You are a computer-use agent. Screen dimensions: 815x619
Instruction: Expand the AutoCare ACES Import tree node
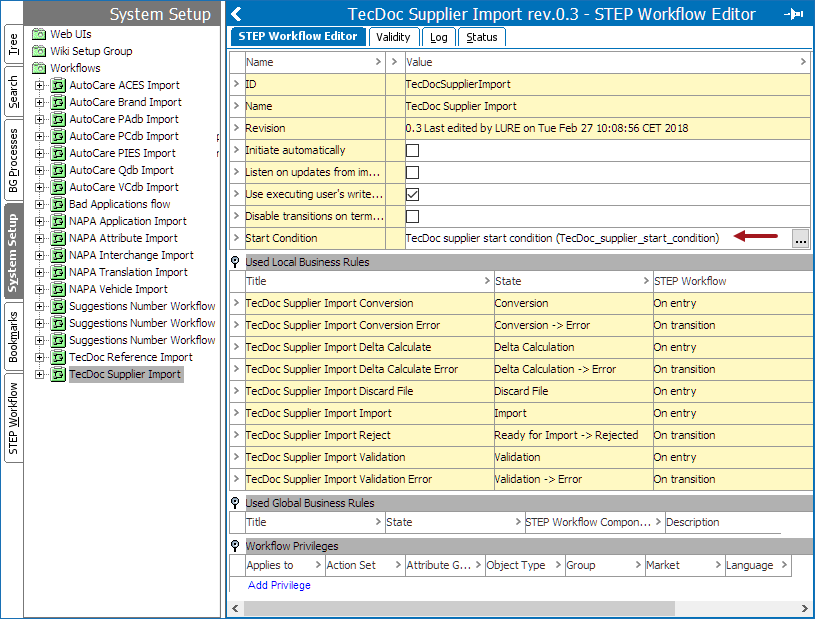(x=40, y=85)
